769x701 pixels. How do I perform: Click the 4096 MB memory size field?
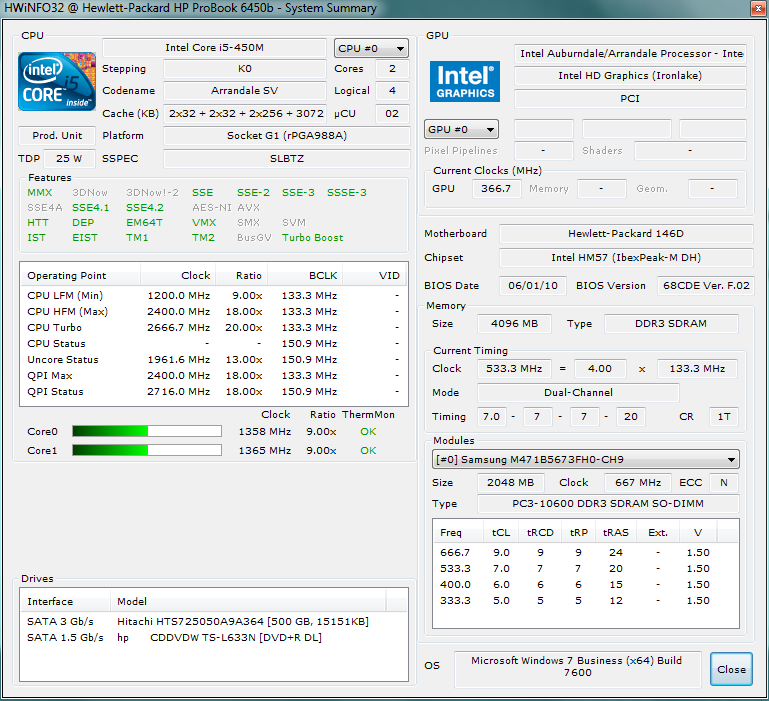tap(514, 324)
